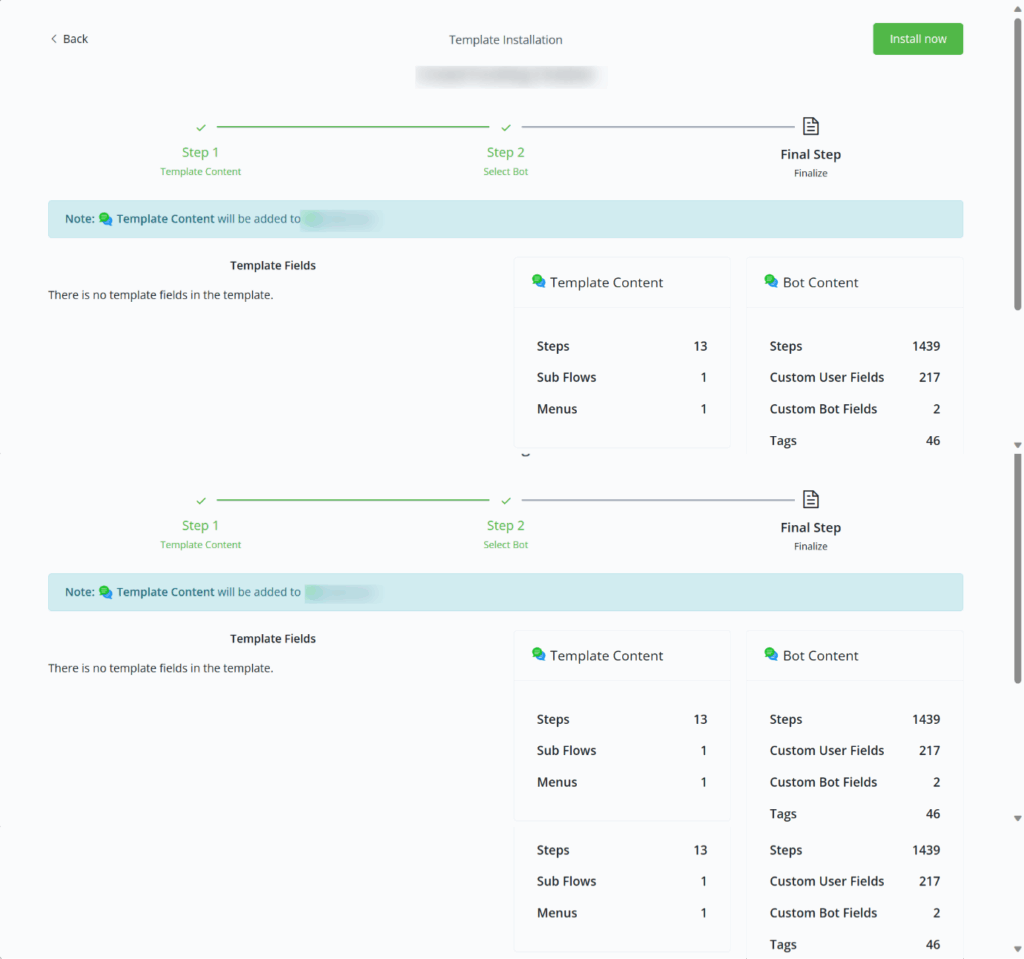Click the Final Step document icon in the upper stepper
Viewport: 1024px width, 959px height.
pyautogui.click(x=811, y=126)
